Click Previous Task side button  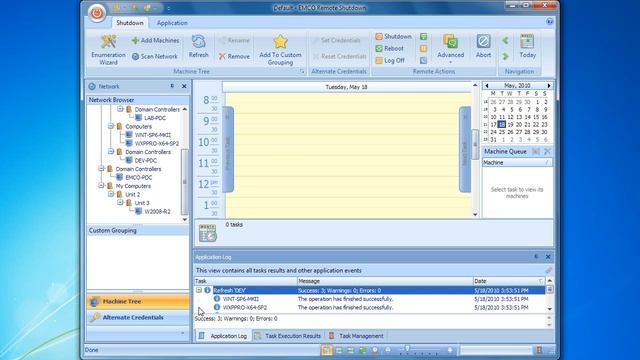228,149
